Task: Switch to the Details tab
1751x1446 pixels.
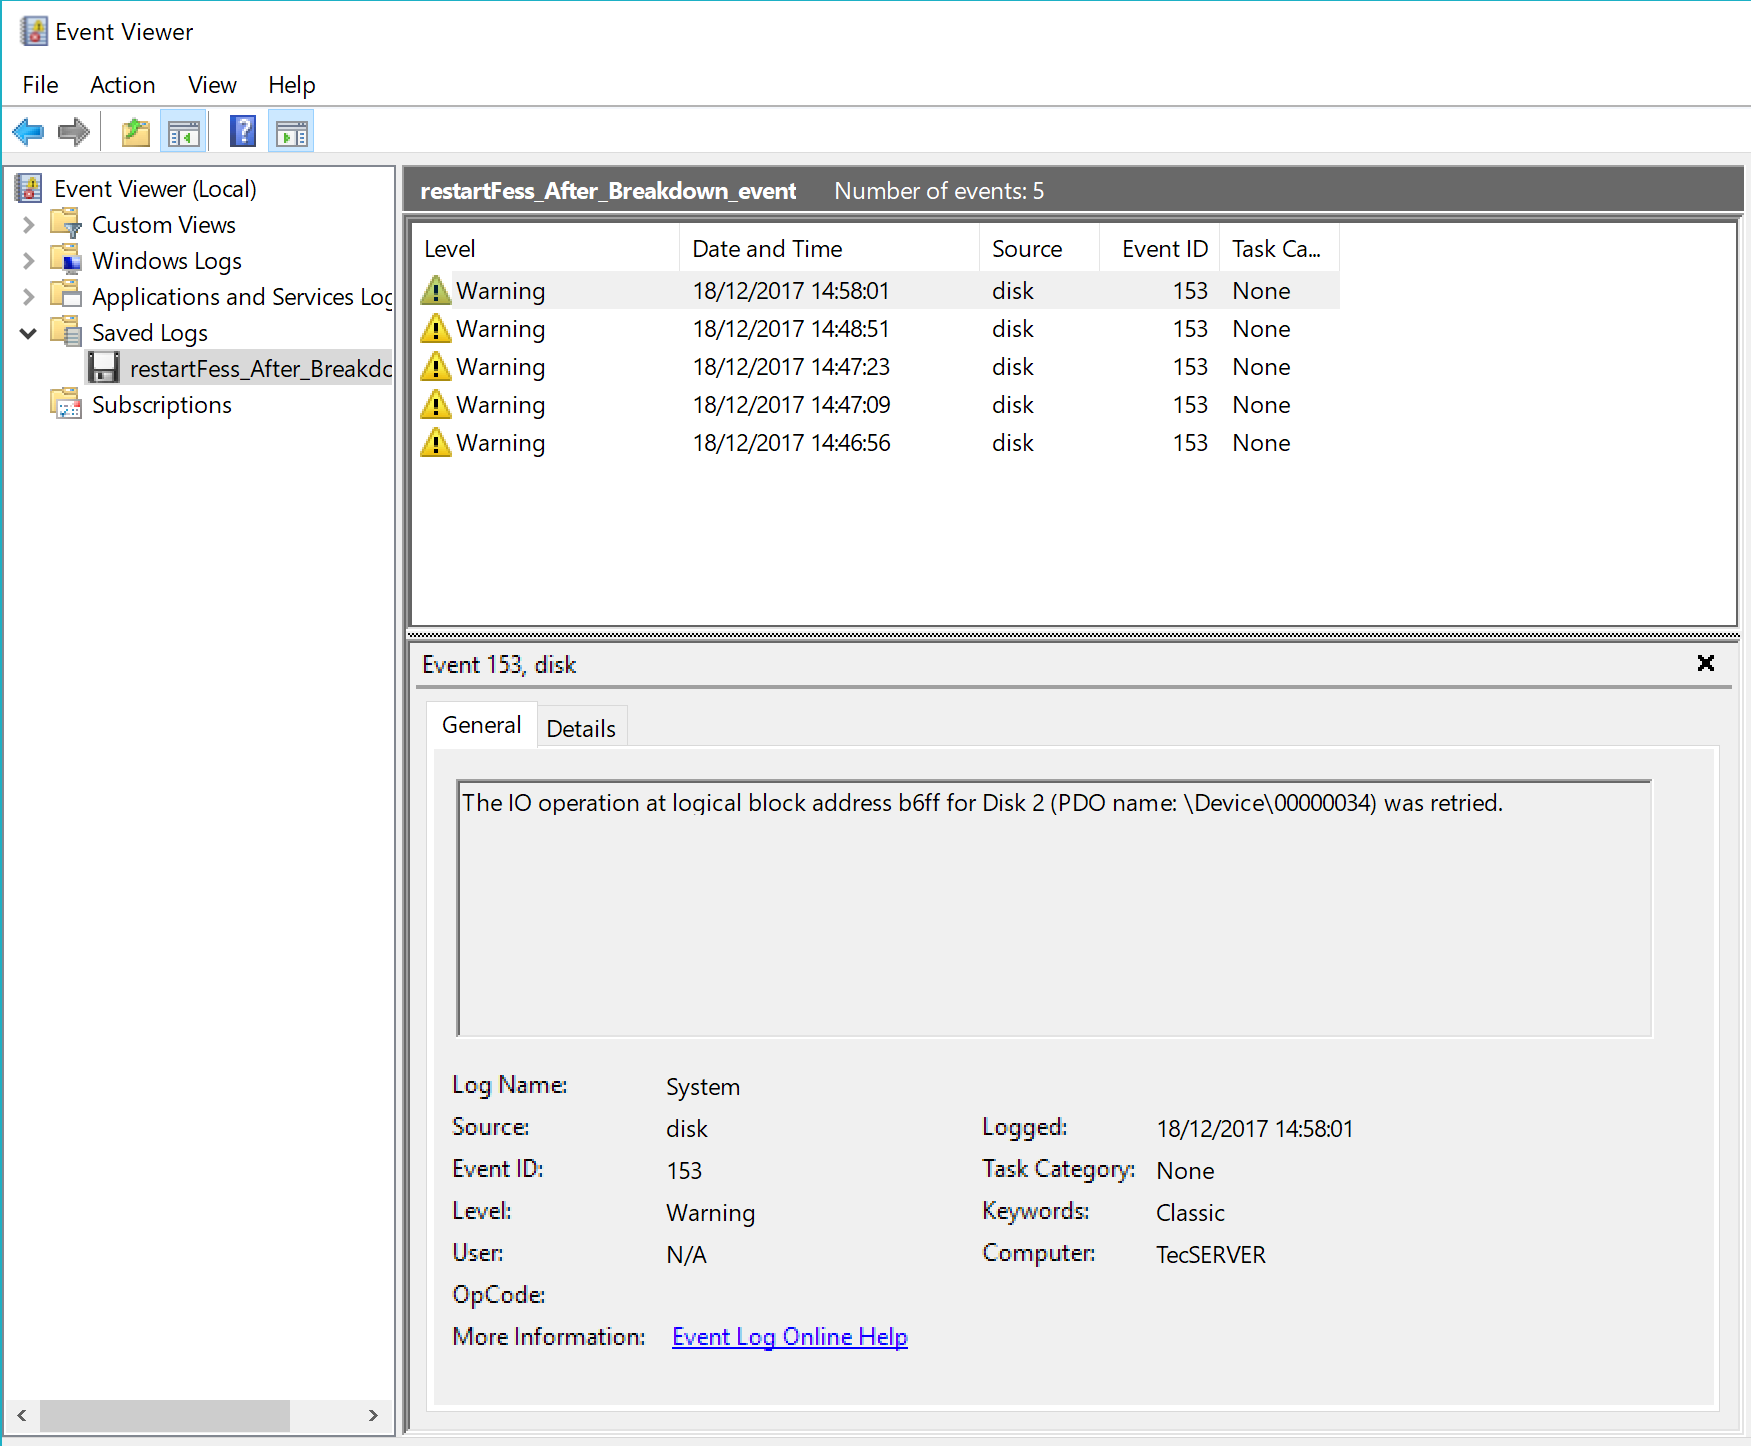Action: (x=580, y=729)
